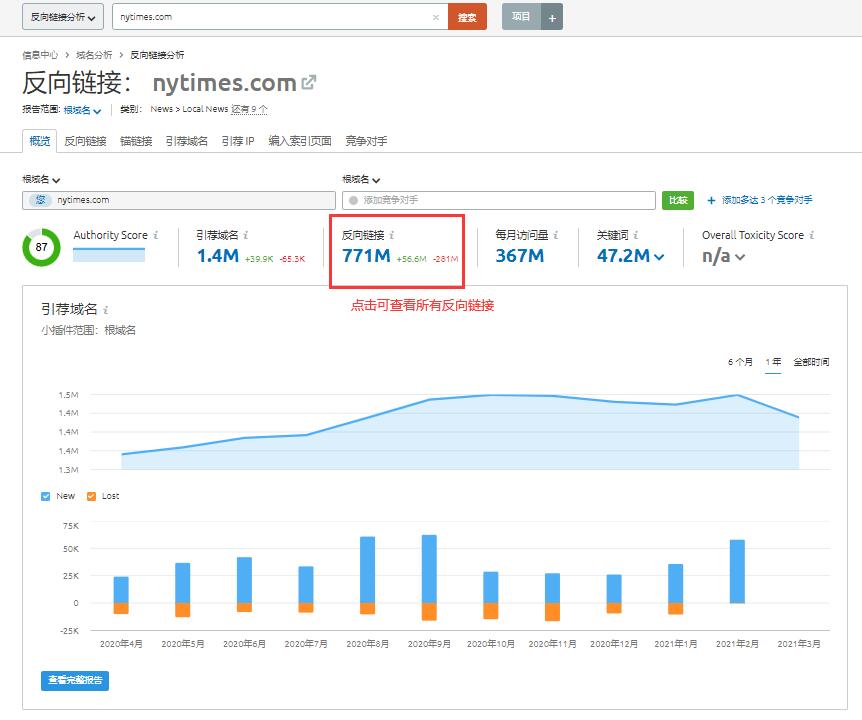Click the + icon next to 项目
The height and width of the screenshot is (720, 862).
point(550,16)
